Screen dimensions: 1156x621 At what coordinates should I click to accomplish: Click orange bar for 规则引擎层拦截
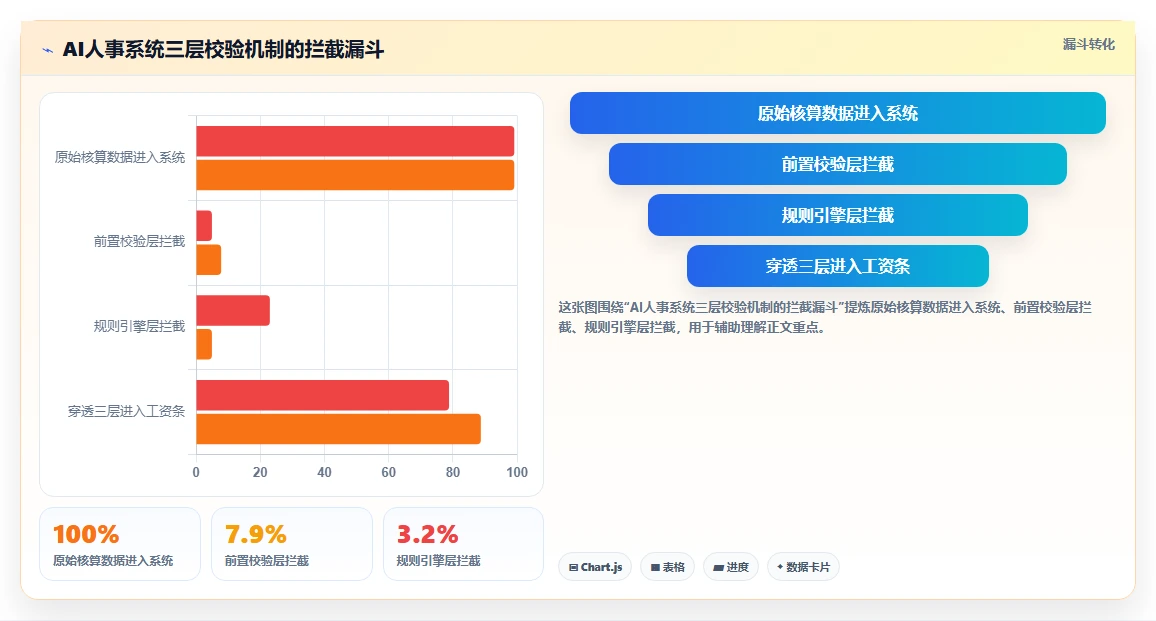(x=204, y=344)
